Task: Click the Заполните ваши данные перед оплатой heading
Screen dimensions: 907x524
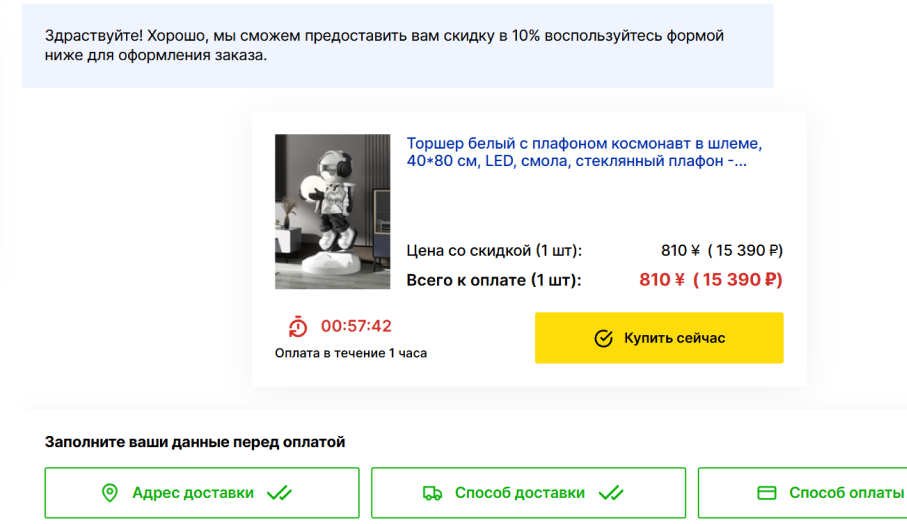Action: pyautogui.click(x=195, y=442)
